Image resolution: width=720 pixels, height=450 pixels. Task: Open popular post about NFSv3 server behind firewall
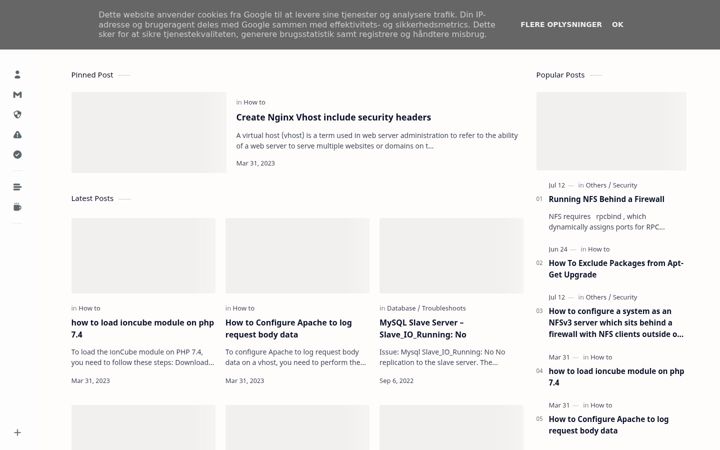tap(616, 322)
